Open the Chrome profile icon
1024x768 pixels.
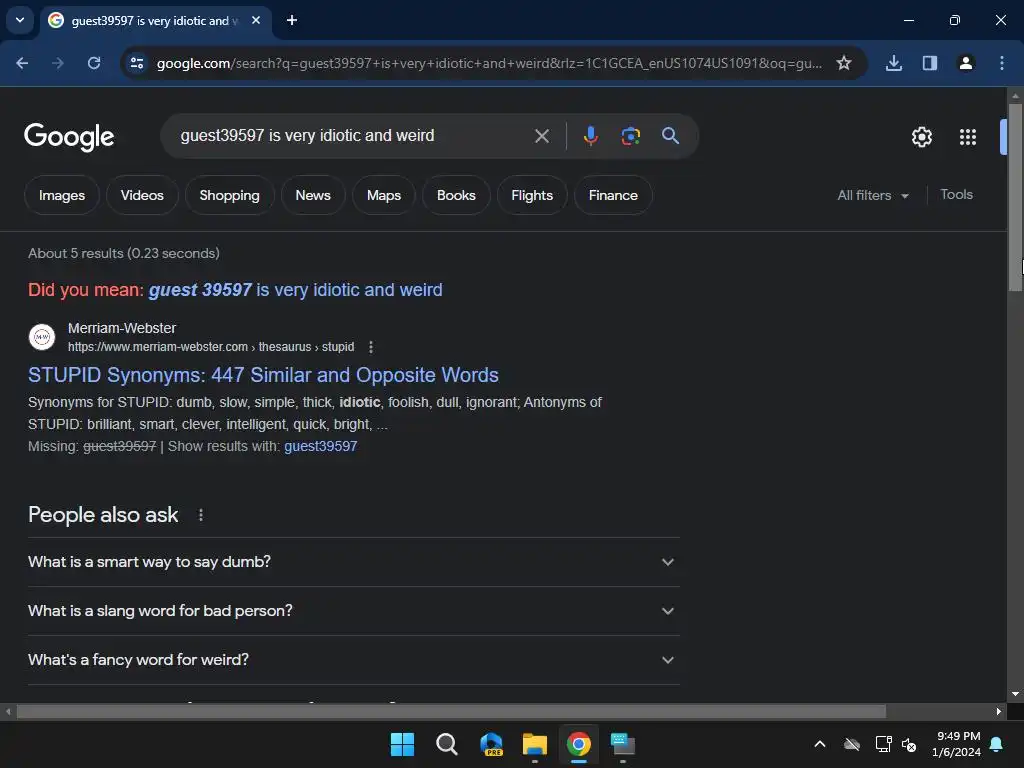[966, 63]
